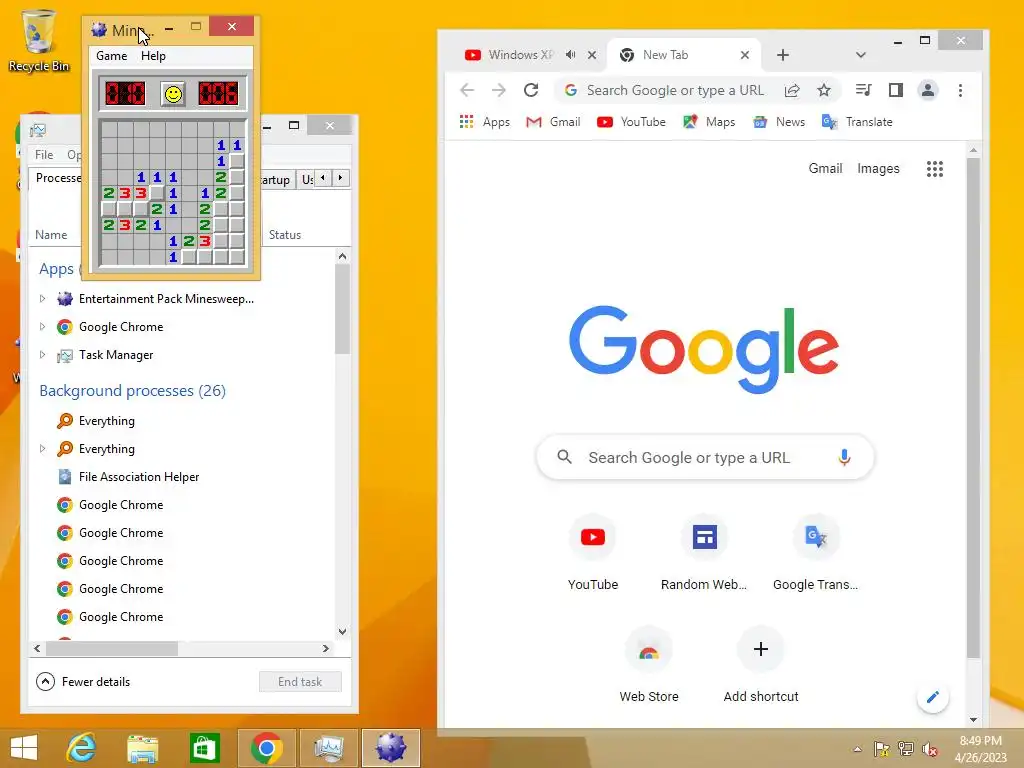Click Chrome back arrow
1024x768 pixels.
tap(467, 90)
